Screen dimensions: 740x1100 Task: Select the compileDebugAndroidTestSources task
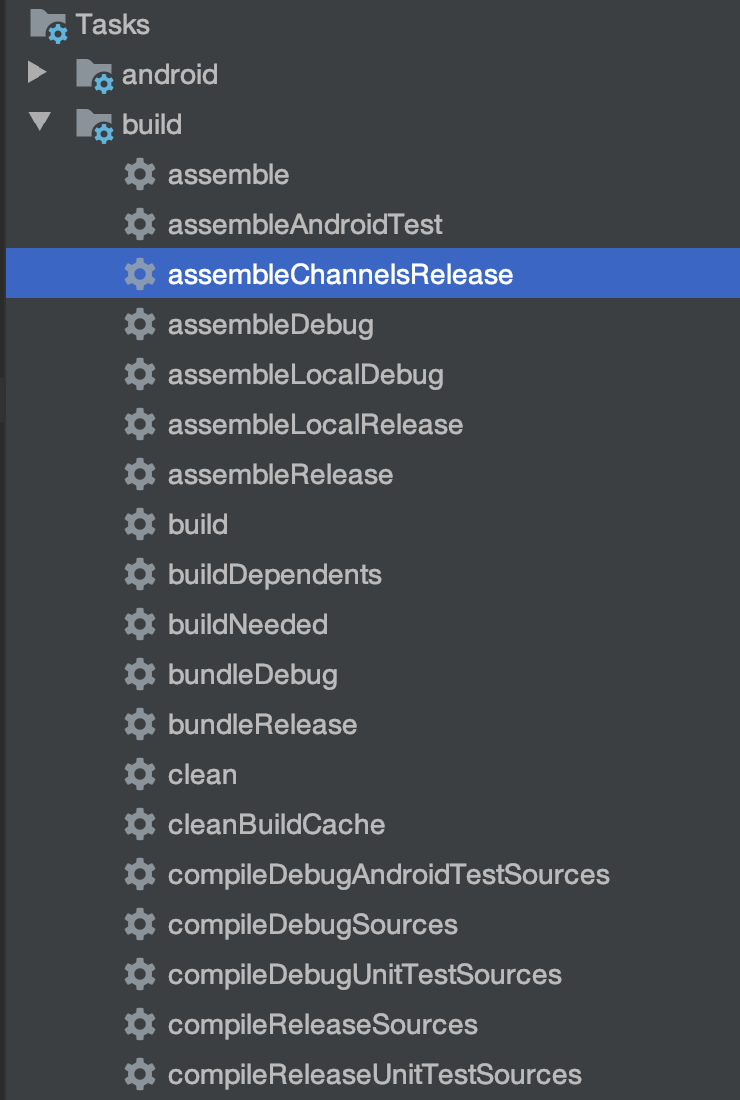[389, 875]
